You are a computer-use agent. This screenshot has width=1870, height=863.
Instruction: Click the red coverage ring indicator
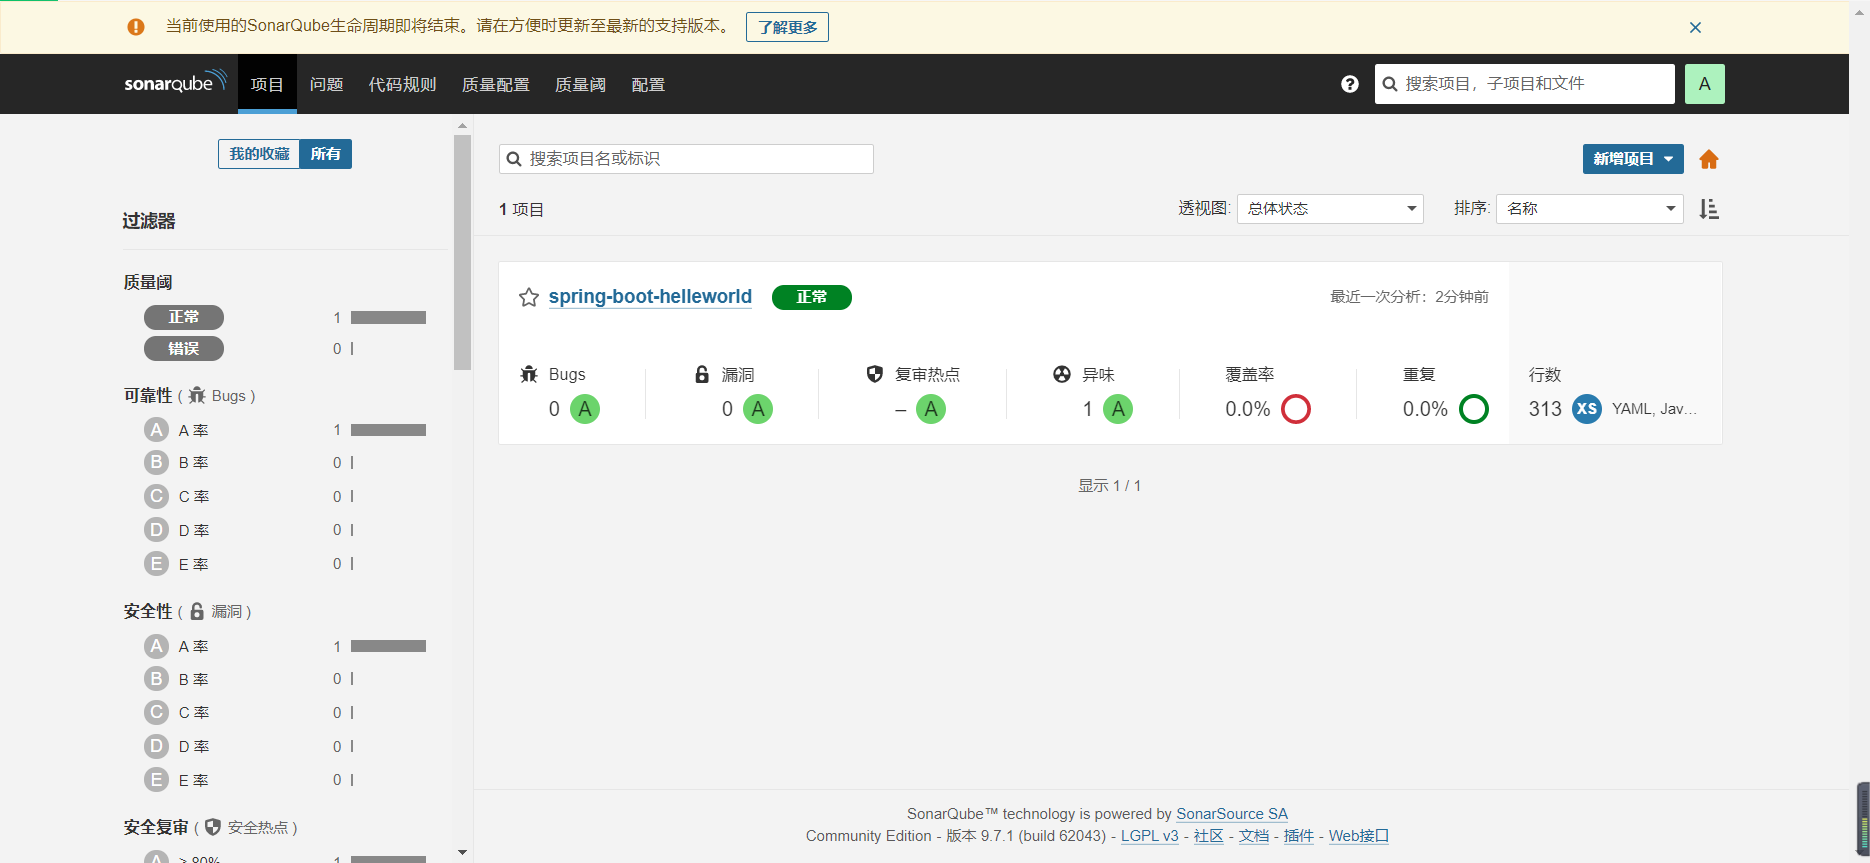[x=1296, y=409]
